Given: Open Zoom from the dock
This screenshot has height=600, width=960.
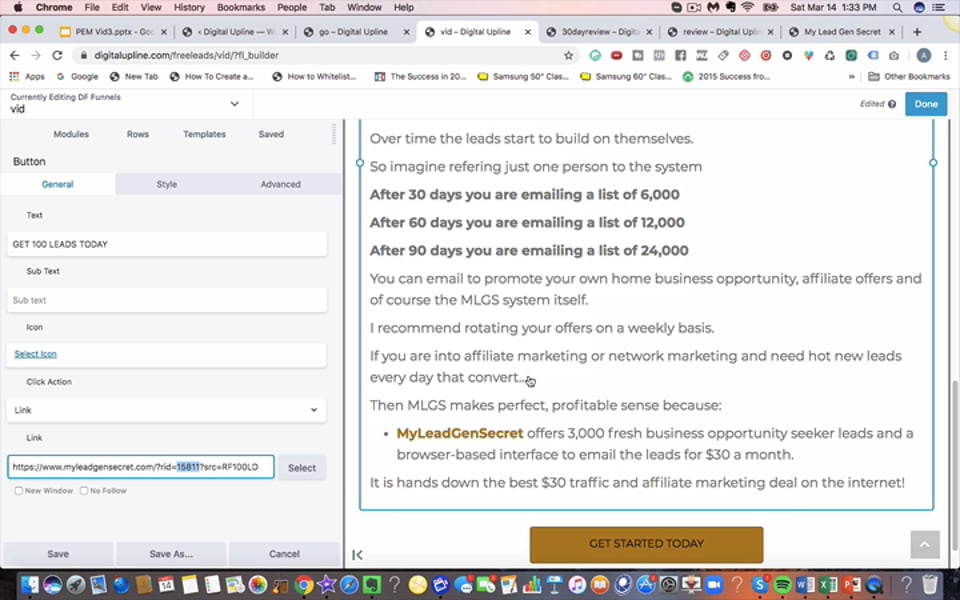Looking at the screenshot, I should click(714, 585).
